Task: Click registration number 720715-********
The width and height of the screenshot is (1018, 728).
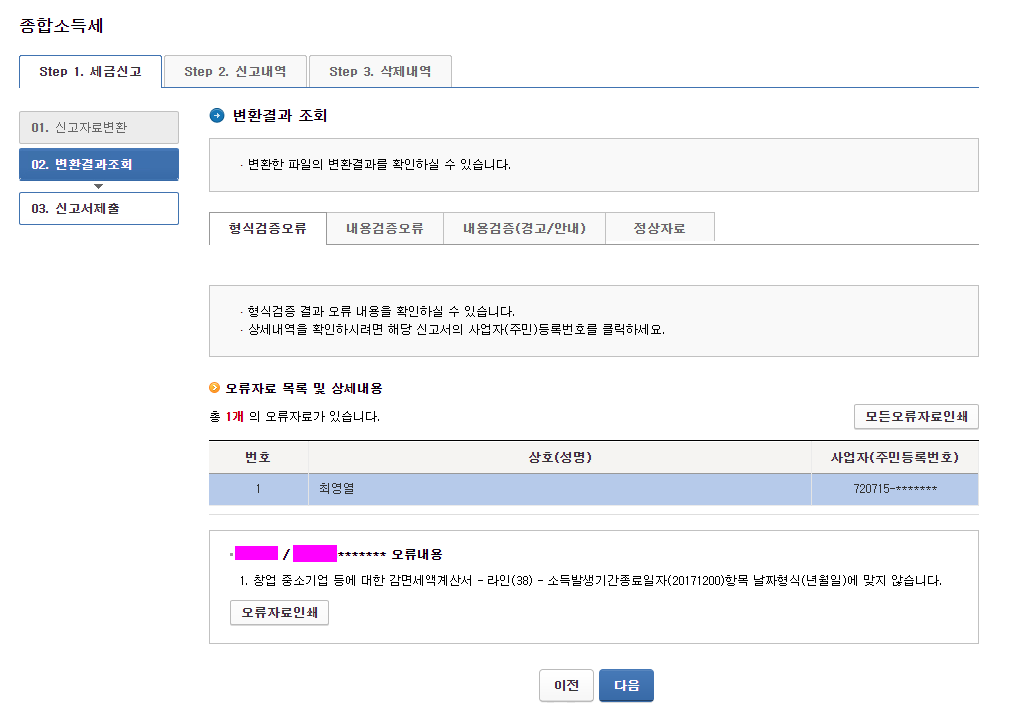Action: click(x=893, y=489)
